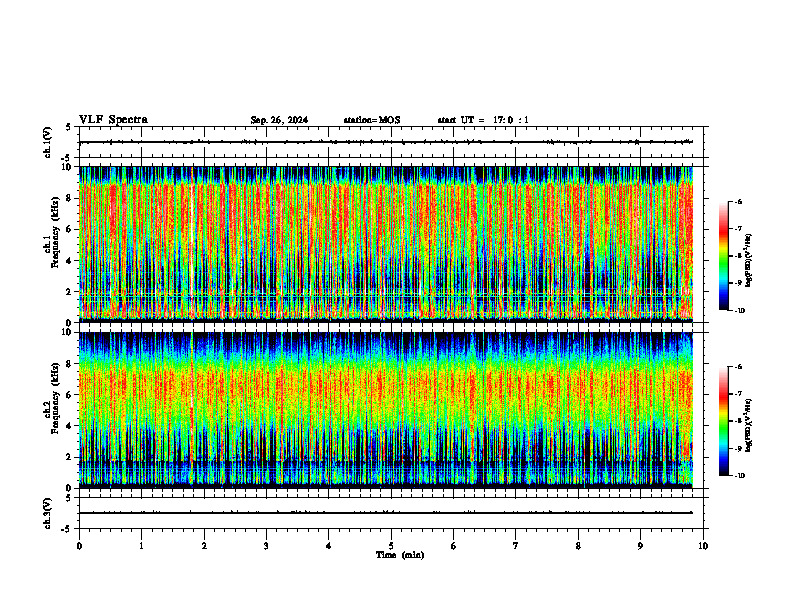Click time axis tick label "5"
792x612 pixels.
click(391, 546)
